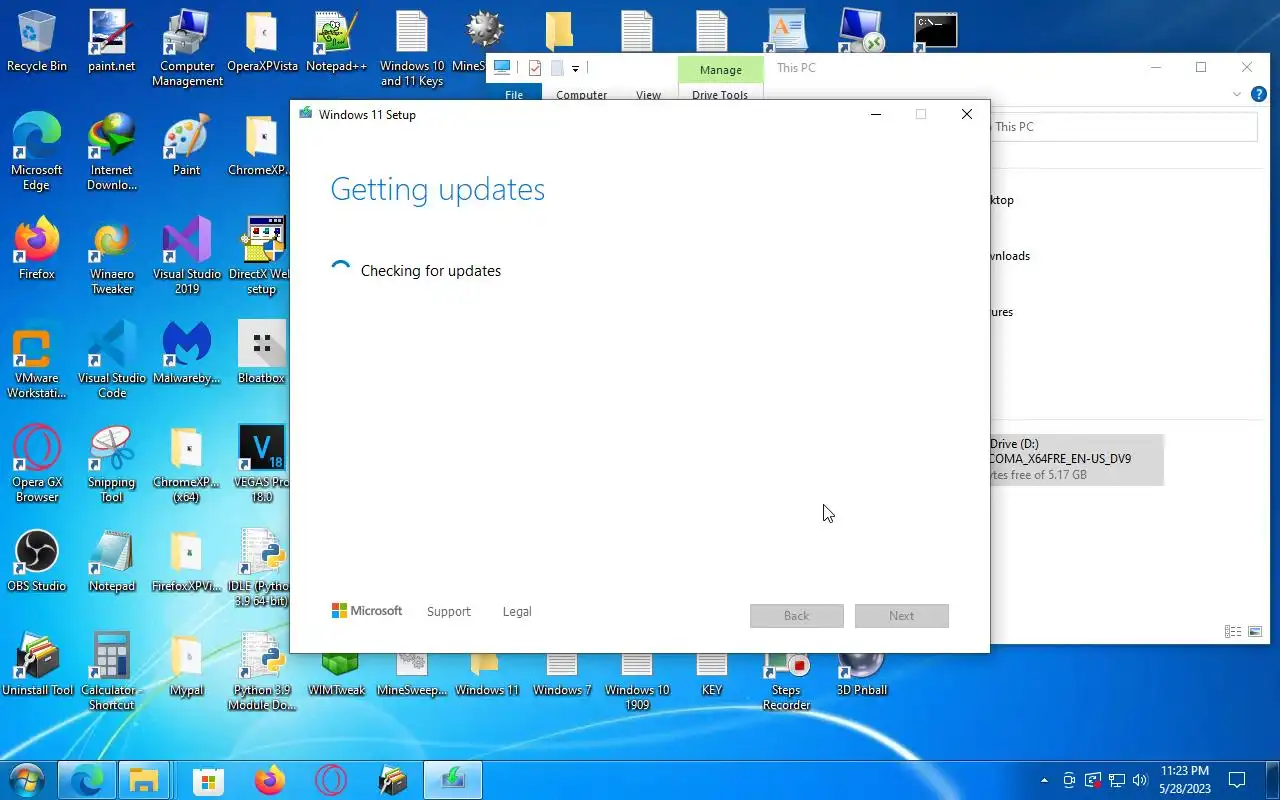Image resolution: width=1280 pixels, height=800 pixels.
Task: Open Internet Download Manager desktop icon
Action: click(x=112, y=152)
